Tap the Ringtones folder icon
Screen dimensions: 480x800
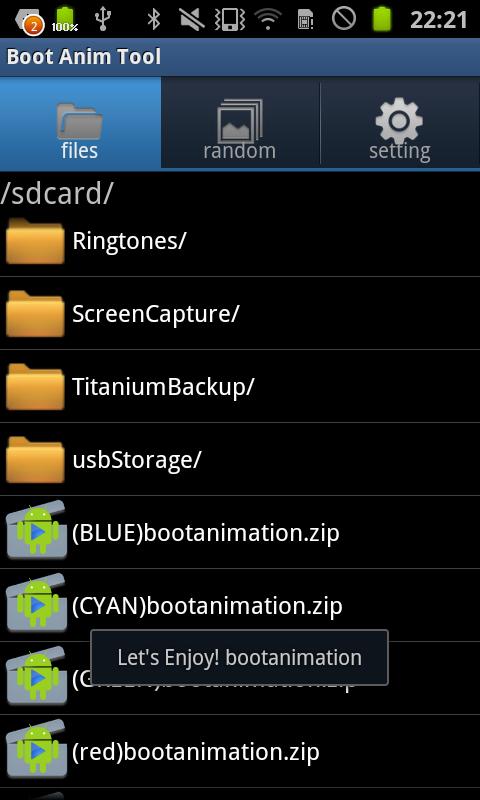point(35,241)
